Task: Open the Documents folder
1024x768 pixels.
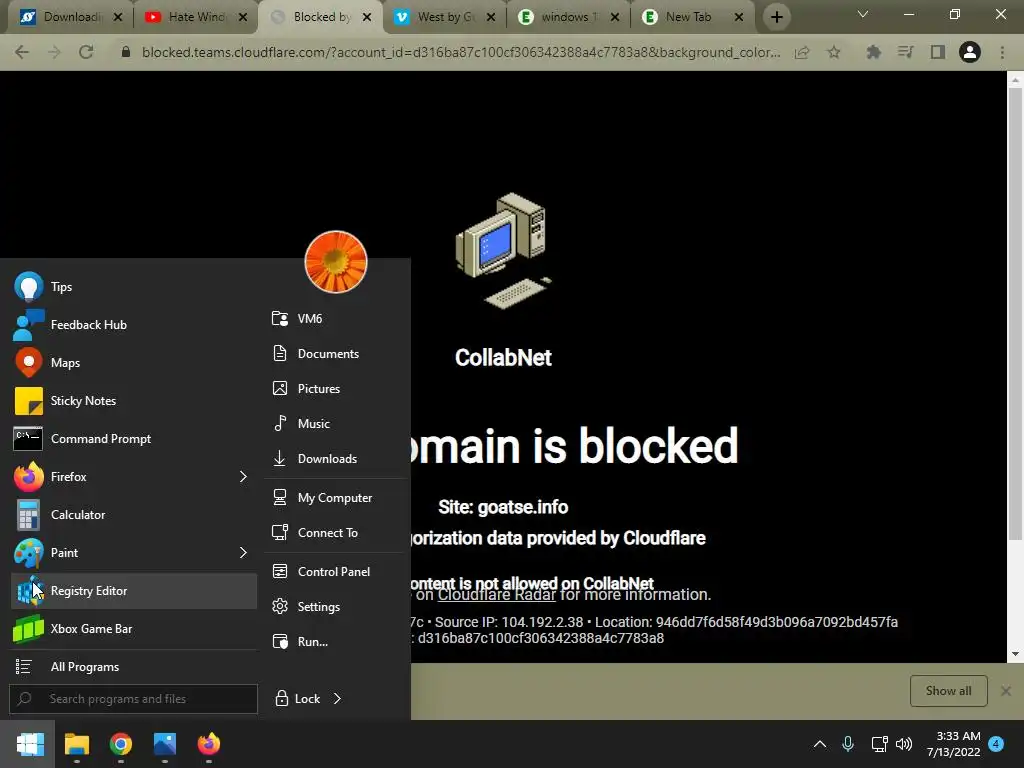Action: [336, 353]
